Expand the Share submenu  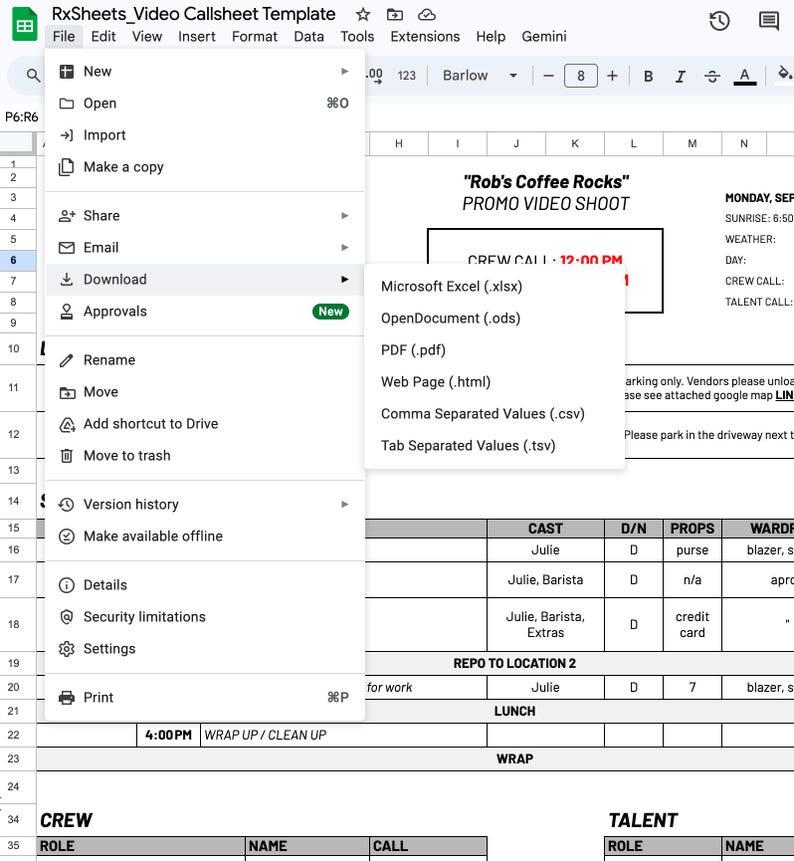205,215
